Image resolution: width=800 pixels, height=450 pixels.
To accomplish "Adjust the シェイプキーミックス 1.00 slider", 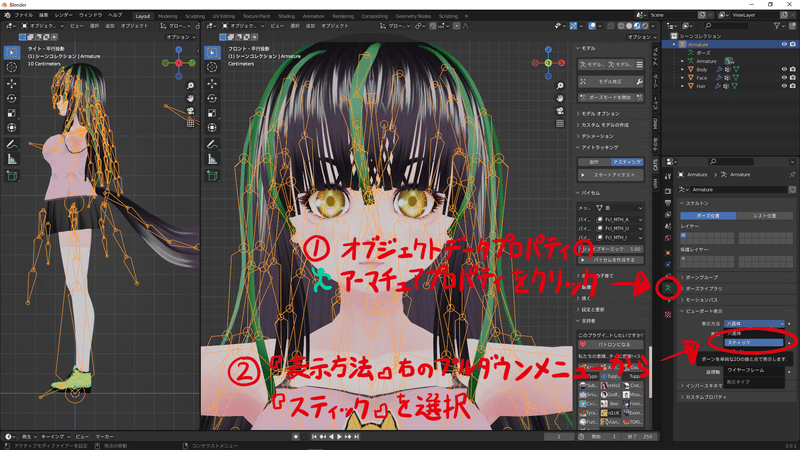I will (x=611, y=249).
